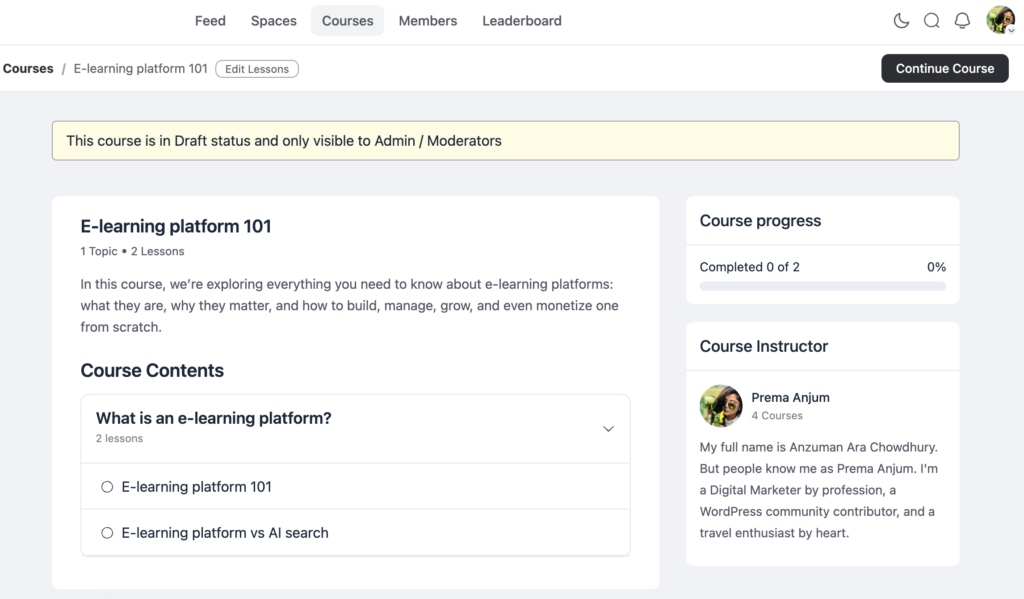Toggle dark mode with the moon icon
Viewport: 1024px width, 599px height.
(x=901, y=20)
